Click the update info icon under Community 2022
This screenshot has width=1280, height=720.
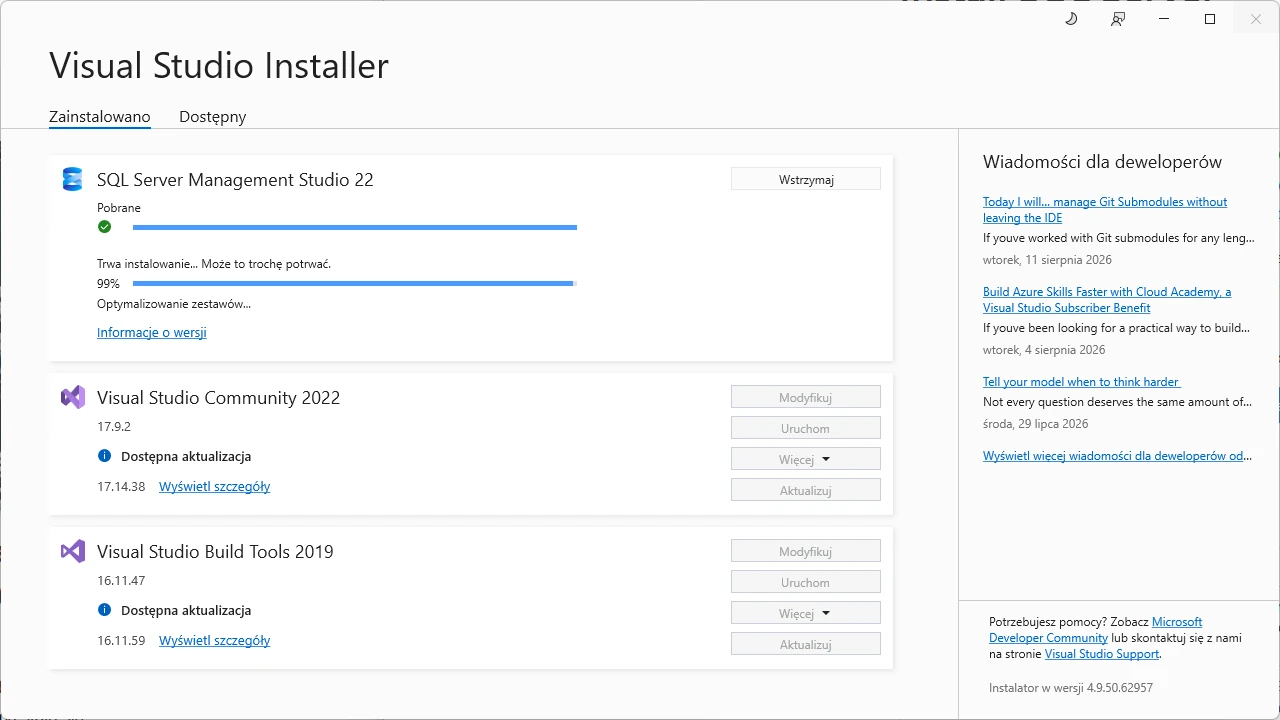pos(104,456)
